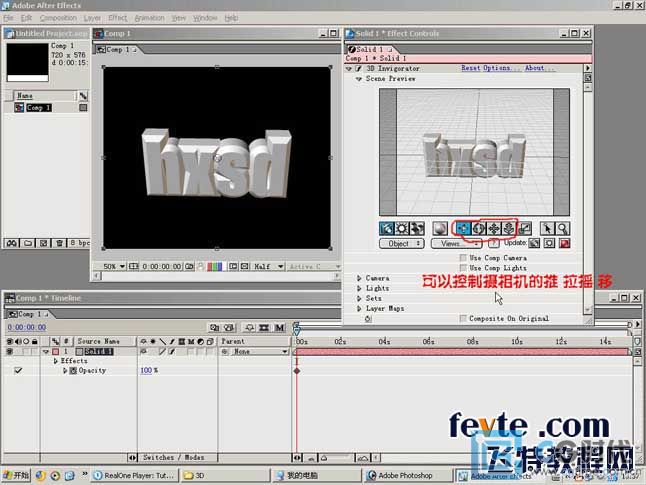
Task: Toggle video visibility for Solid 1 layer
Action: point(9,351)
